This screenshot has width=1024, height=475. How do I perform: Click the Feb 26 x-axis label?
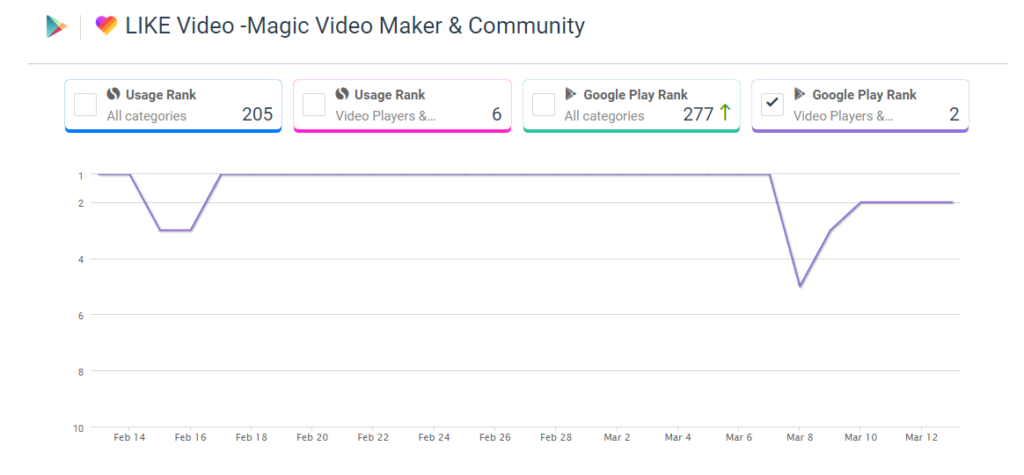click(x=495, y=438)
